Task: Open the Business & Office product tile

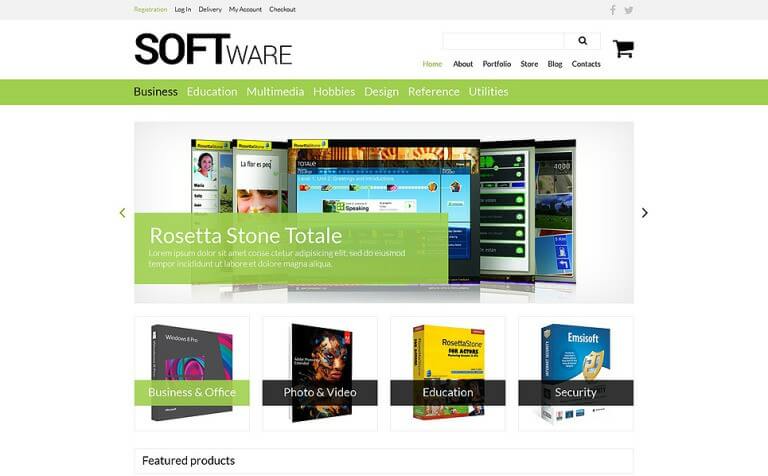Action: [192, 374]
